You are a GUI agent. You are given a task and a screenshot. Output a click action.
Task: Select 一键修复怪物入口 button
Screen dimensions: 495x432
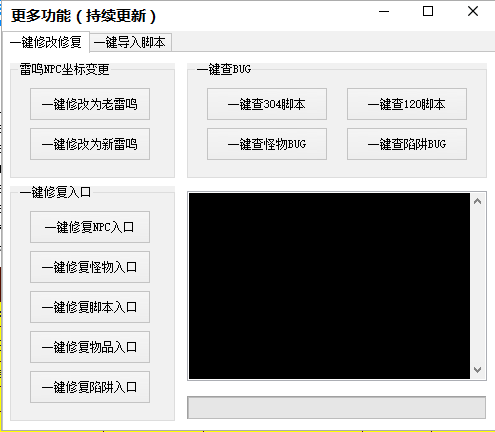click(90, 267)
